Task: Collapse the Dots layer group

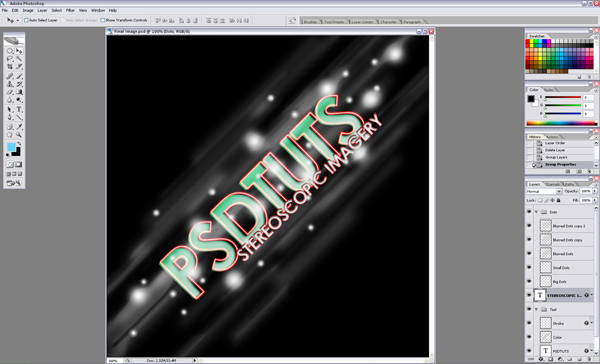Action: pos(536,212)
